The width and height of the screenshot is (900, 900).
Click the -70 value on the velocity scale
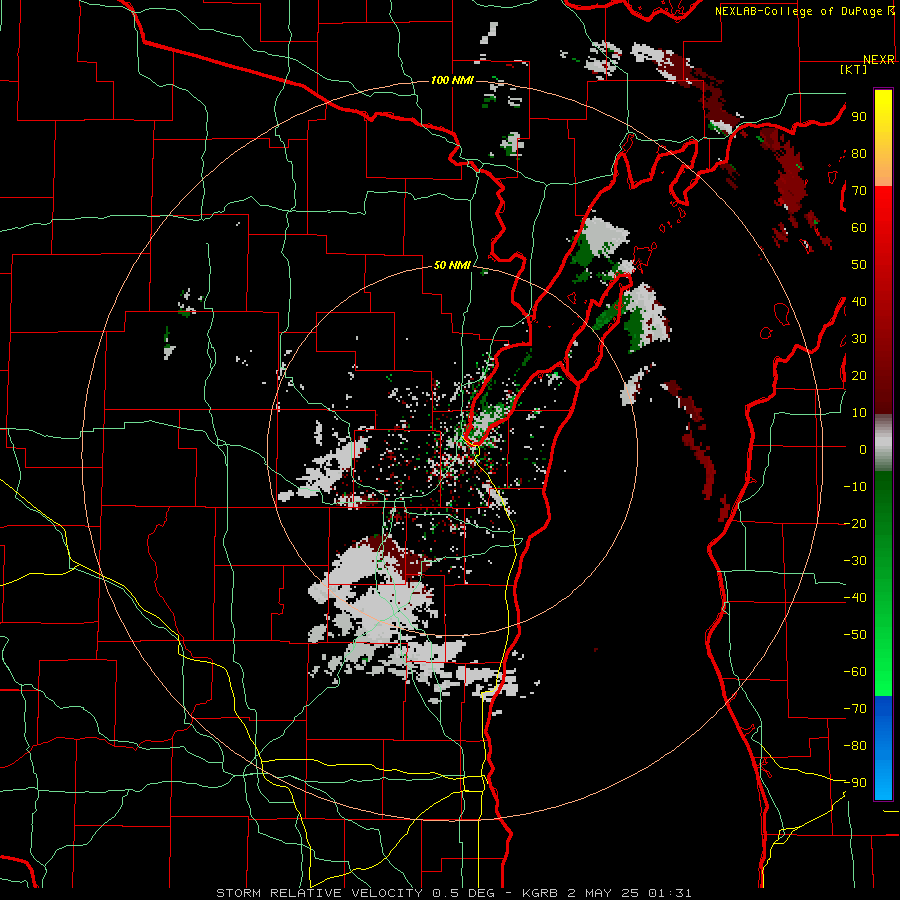tap(855, 709)
